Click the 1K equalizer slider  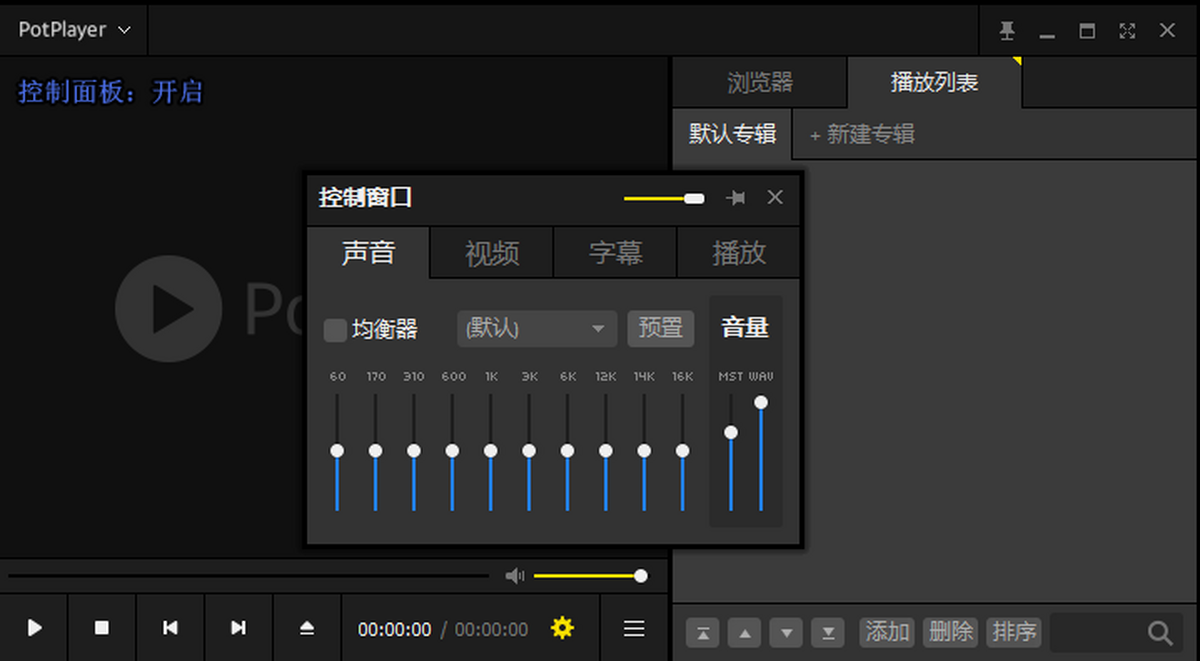click(490, 451)
